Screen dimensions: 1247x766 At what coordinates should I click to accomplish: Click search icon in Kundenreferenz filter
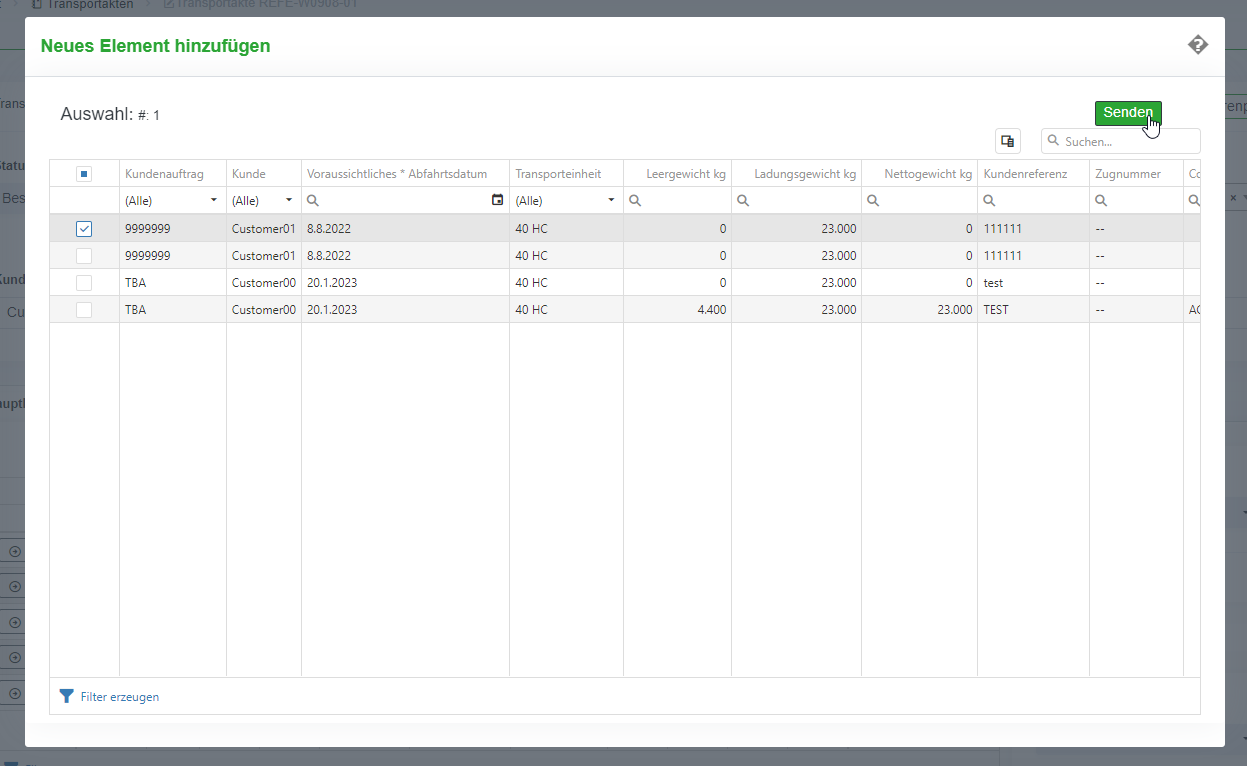989,200
